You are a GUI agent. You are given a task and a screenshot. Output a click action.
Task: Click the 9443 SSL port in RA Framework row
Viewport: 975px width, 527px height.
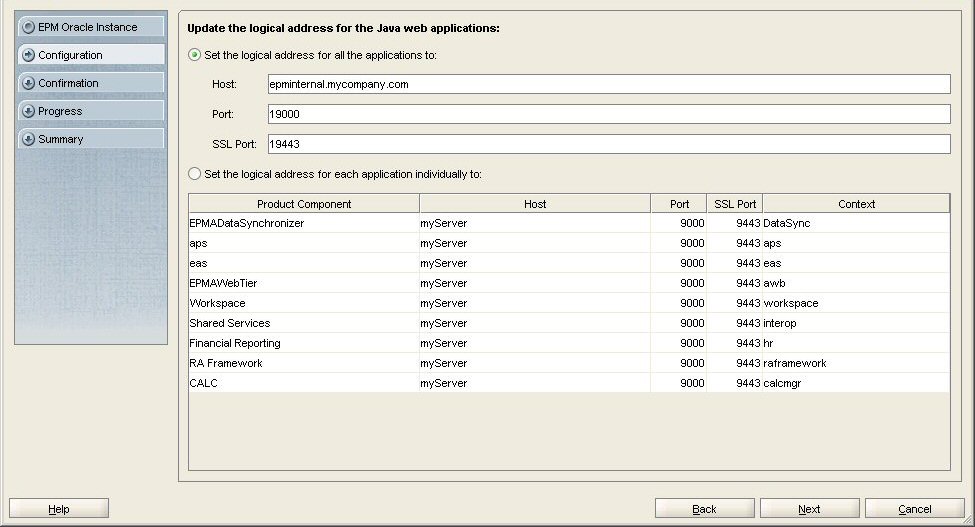click(735, 362)
